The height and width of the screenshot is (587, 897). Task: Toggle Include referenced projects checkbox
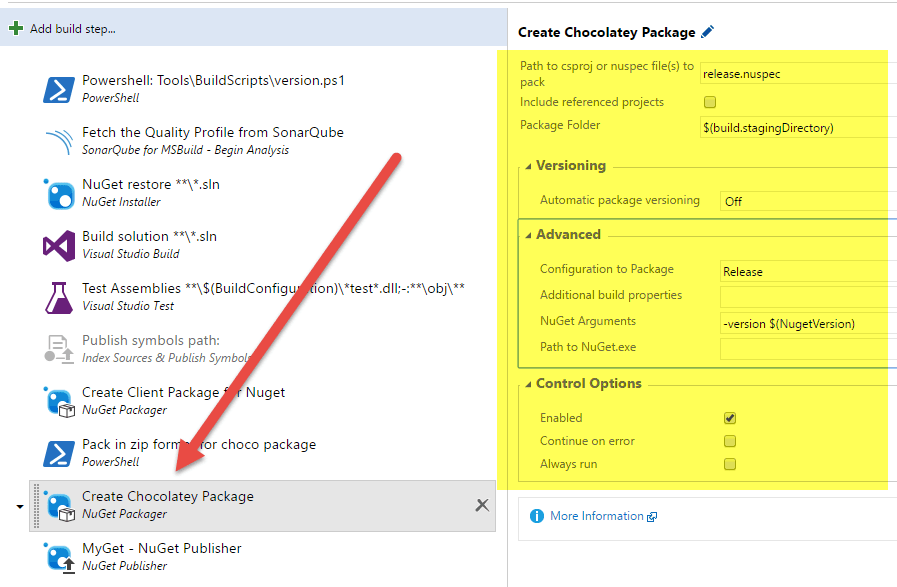(710, 101)
